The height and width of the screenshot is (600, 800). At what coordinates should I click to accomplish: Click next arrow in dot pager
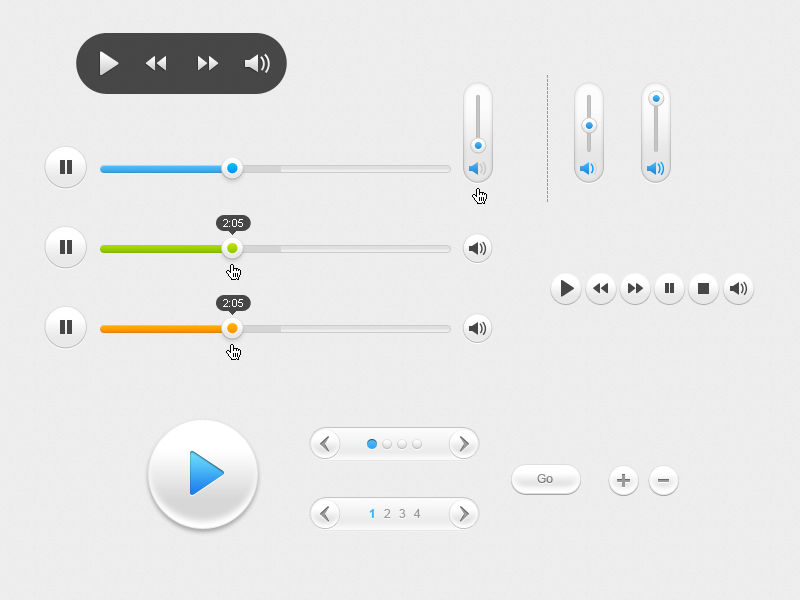point(463,444)
